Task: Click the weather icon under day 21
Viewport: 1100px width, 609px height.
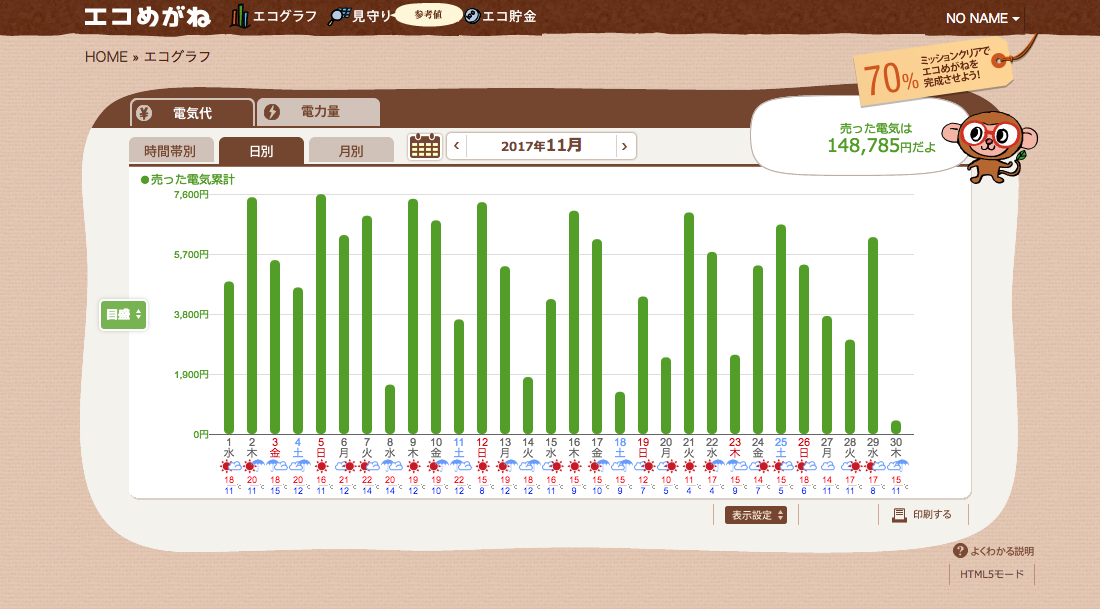Action: 689,466
